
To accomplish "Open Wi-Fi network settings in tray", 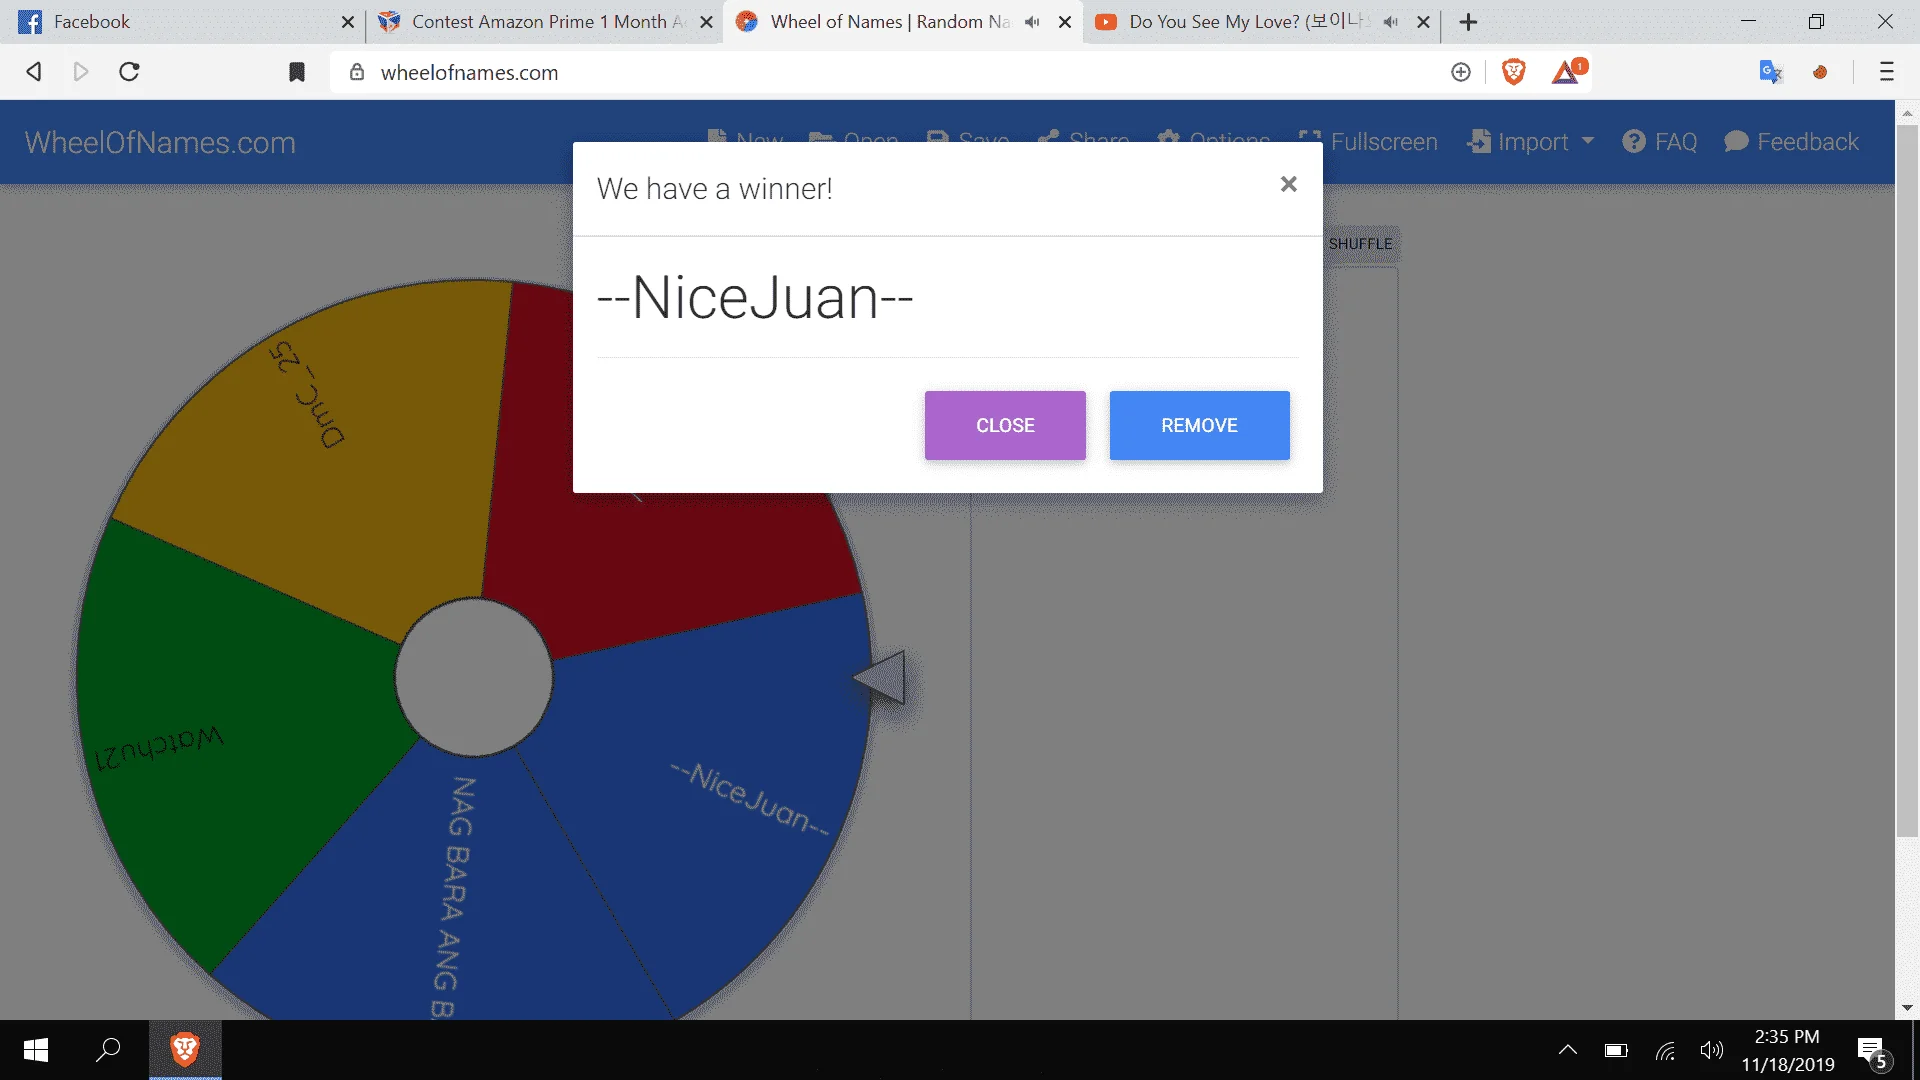I will (x=1665, y=1050).
